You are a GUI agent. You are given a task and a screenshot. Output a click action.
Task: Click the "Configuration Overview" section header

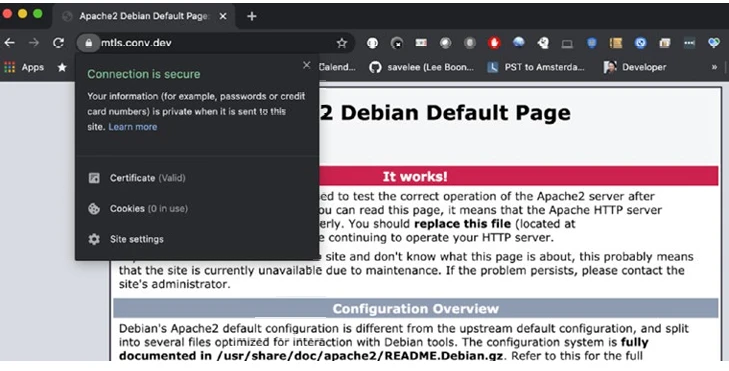416,309
